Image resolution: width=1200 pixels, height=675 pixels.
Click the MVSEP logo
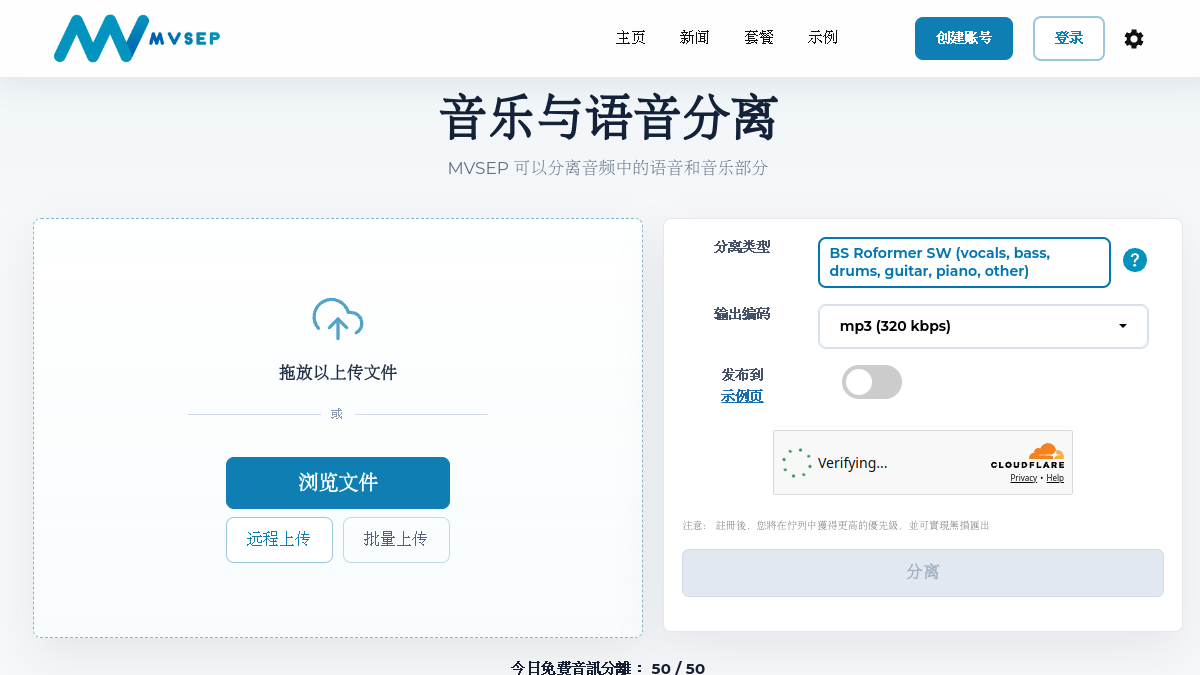[x=137, y=38]
